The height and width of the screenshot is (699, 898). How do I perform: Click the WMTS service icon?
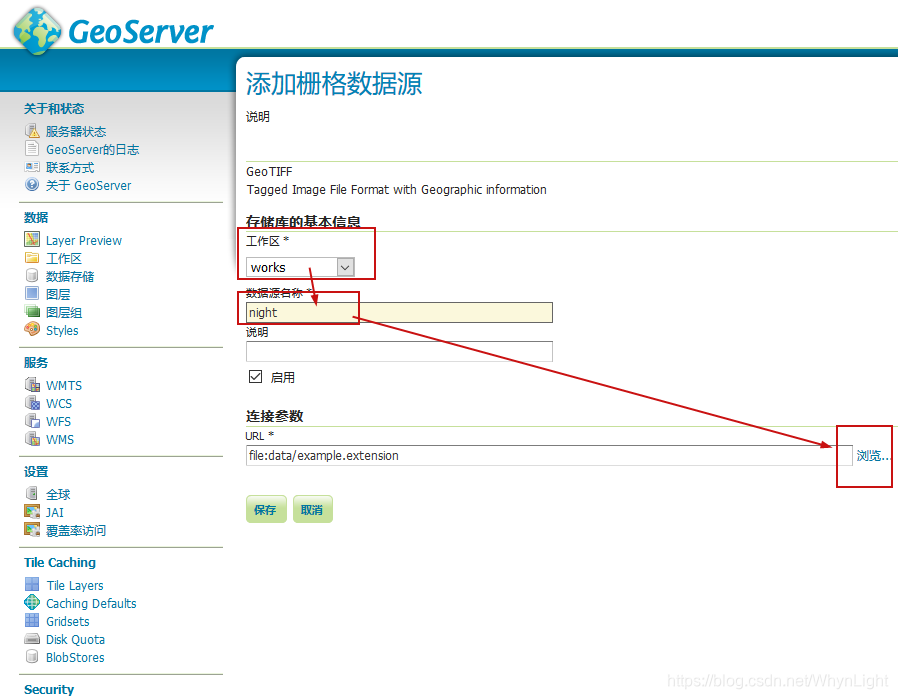pyautogui.click(x=32, y=384)
